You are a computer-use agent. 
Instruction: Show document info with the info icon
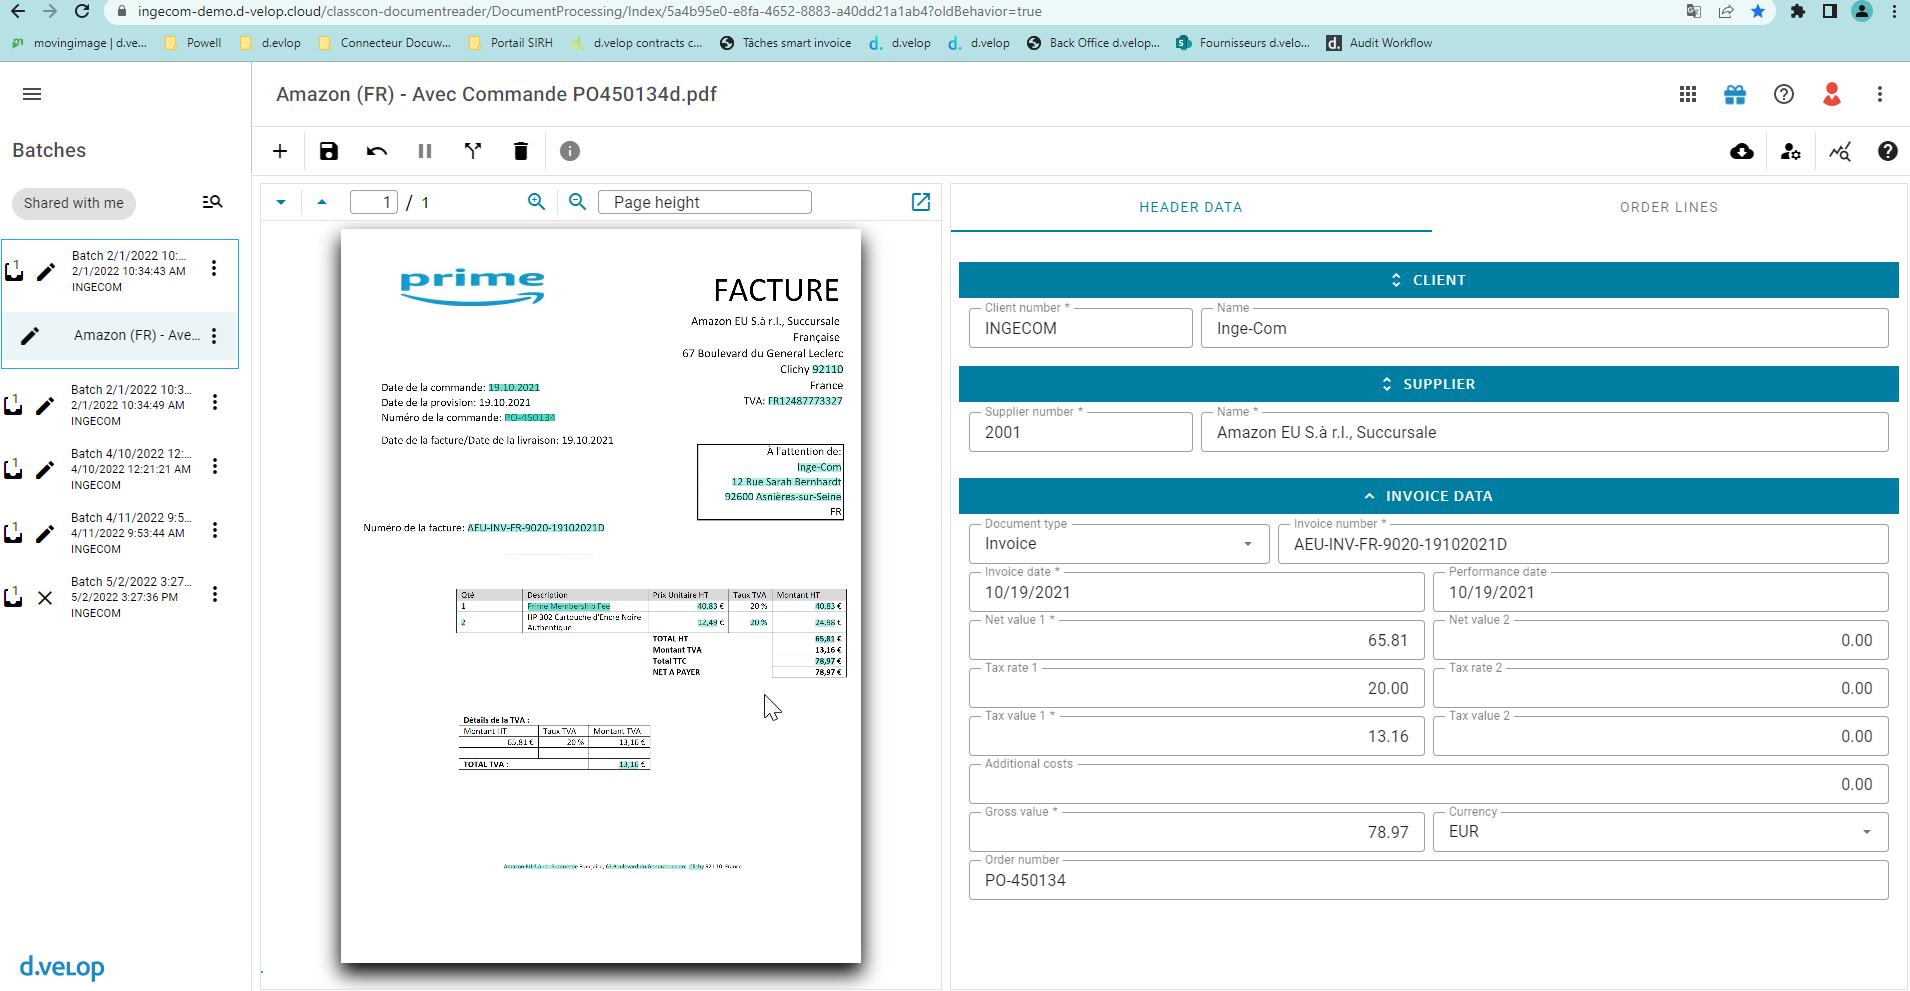click(570, 151)
